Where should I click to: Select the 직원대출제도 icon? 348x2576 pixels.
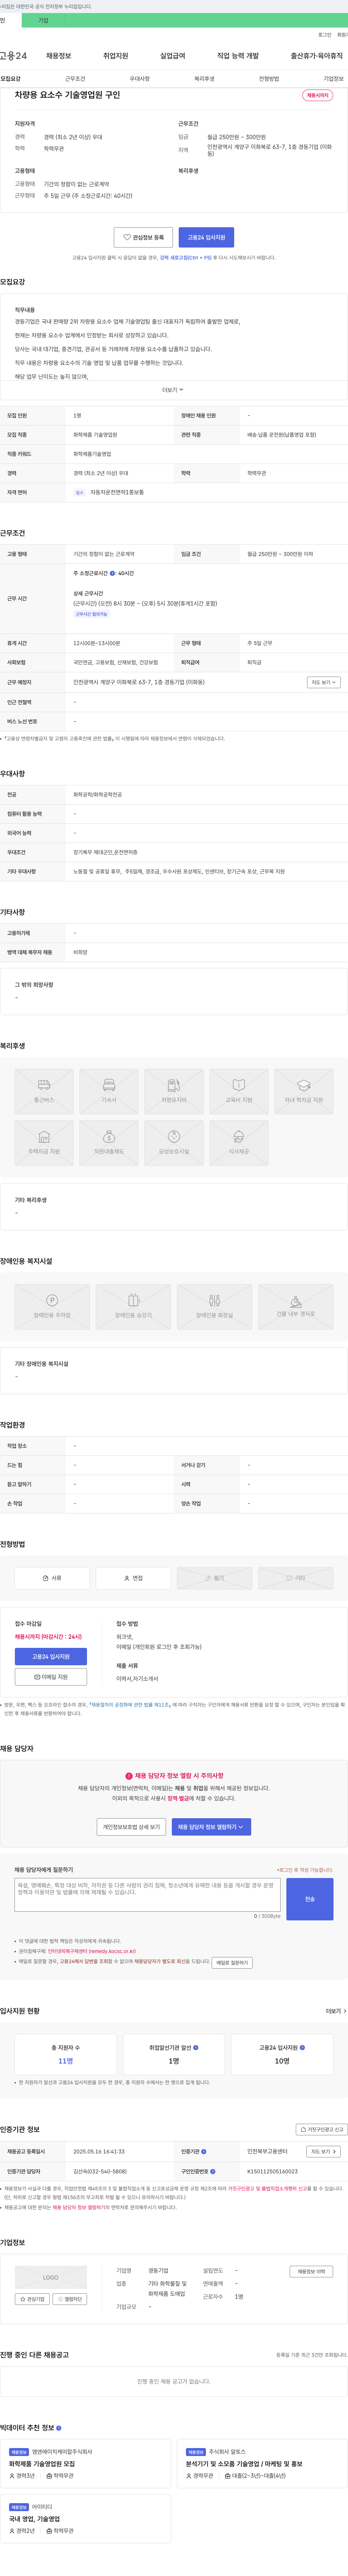tap(109, 1143)
